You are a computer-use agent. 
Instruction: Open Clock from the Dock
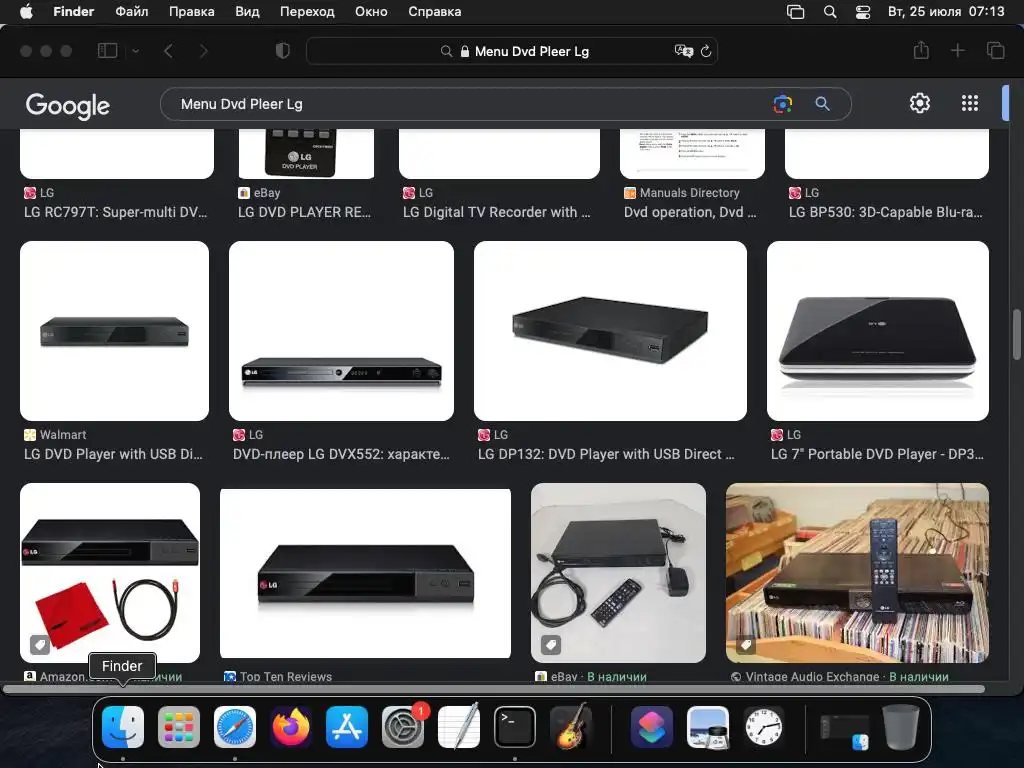763,727
